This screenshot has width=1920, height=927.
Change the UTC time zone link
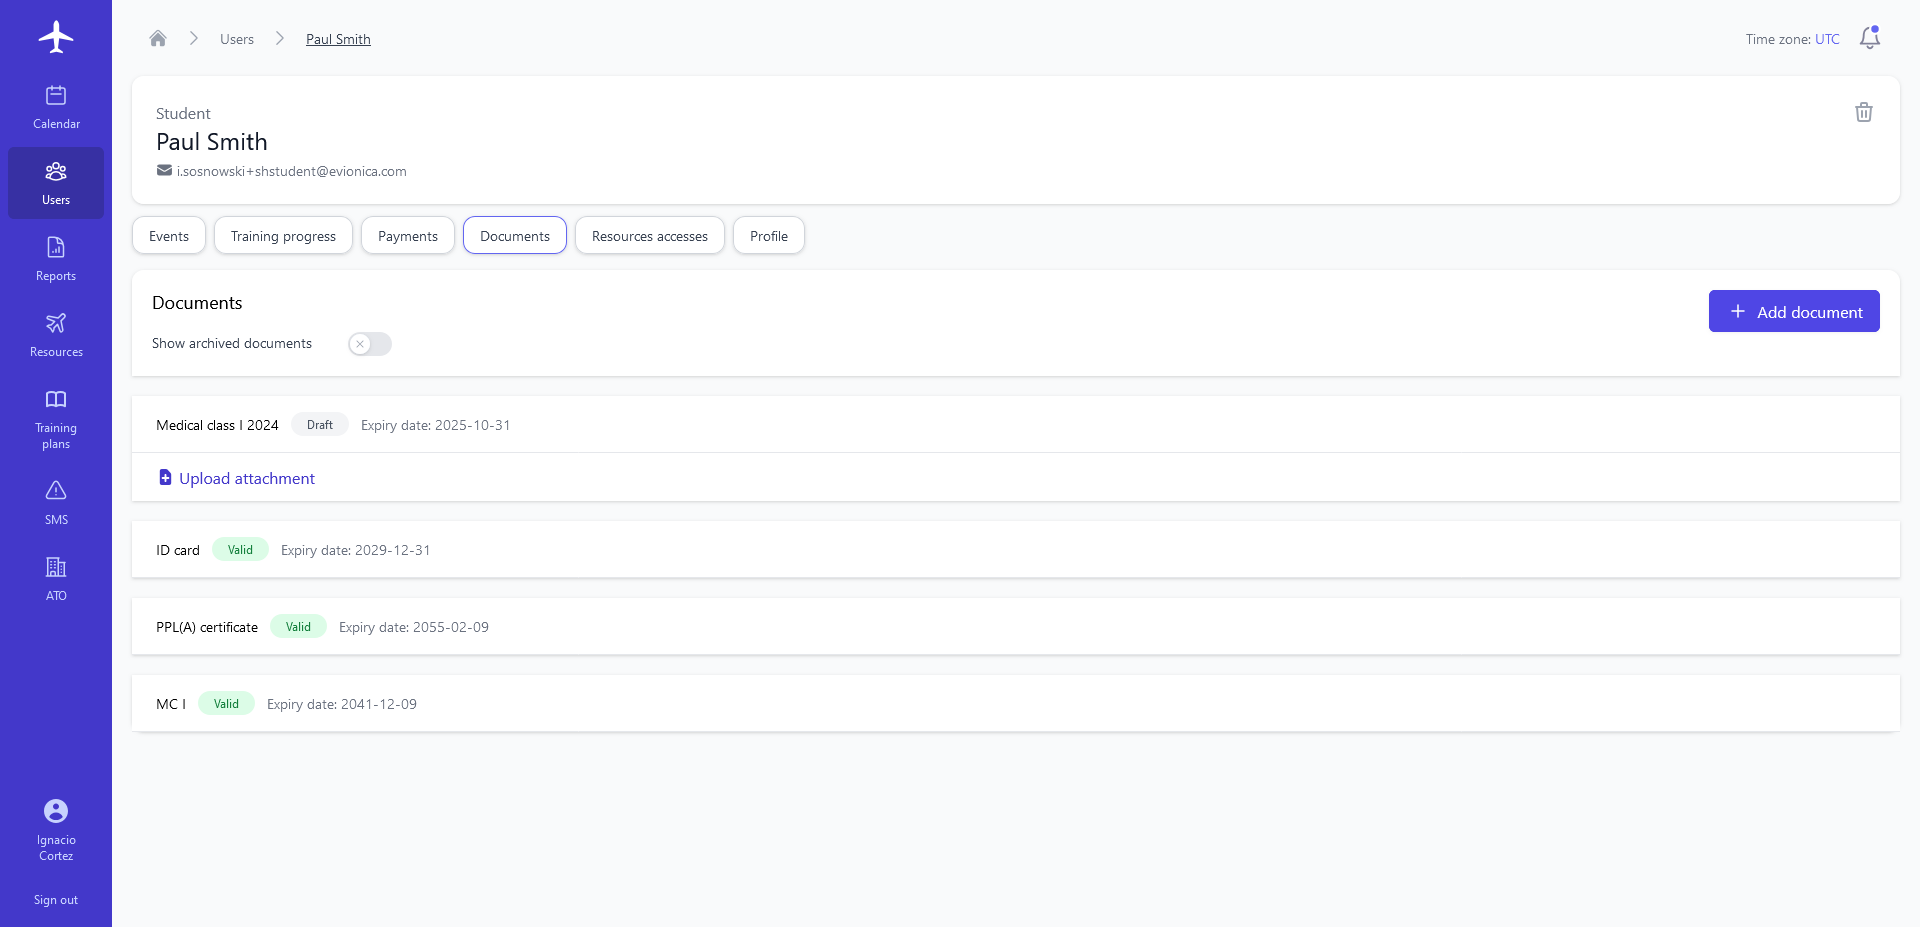click(1827, 39)
